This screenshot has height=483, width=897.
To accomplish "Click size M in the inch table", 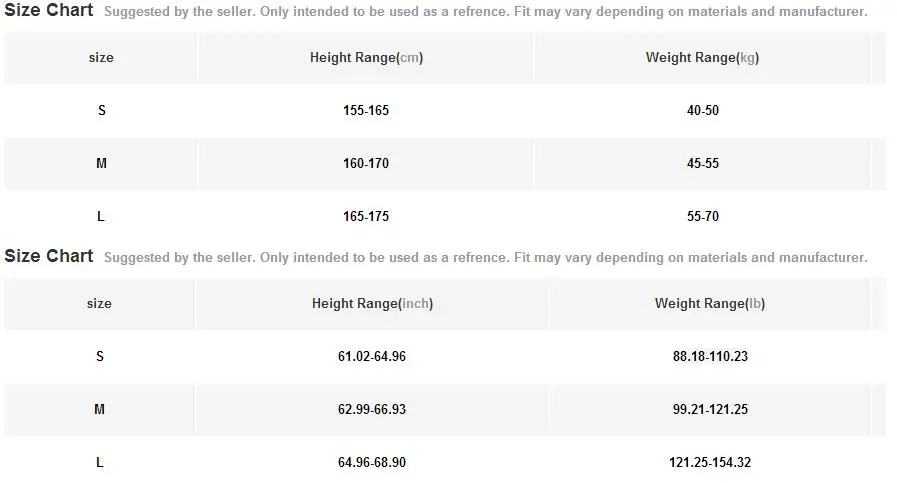I will tap(100, 409).
